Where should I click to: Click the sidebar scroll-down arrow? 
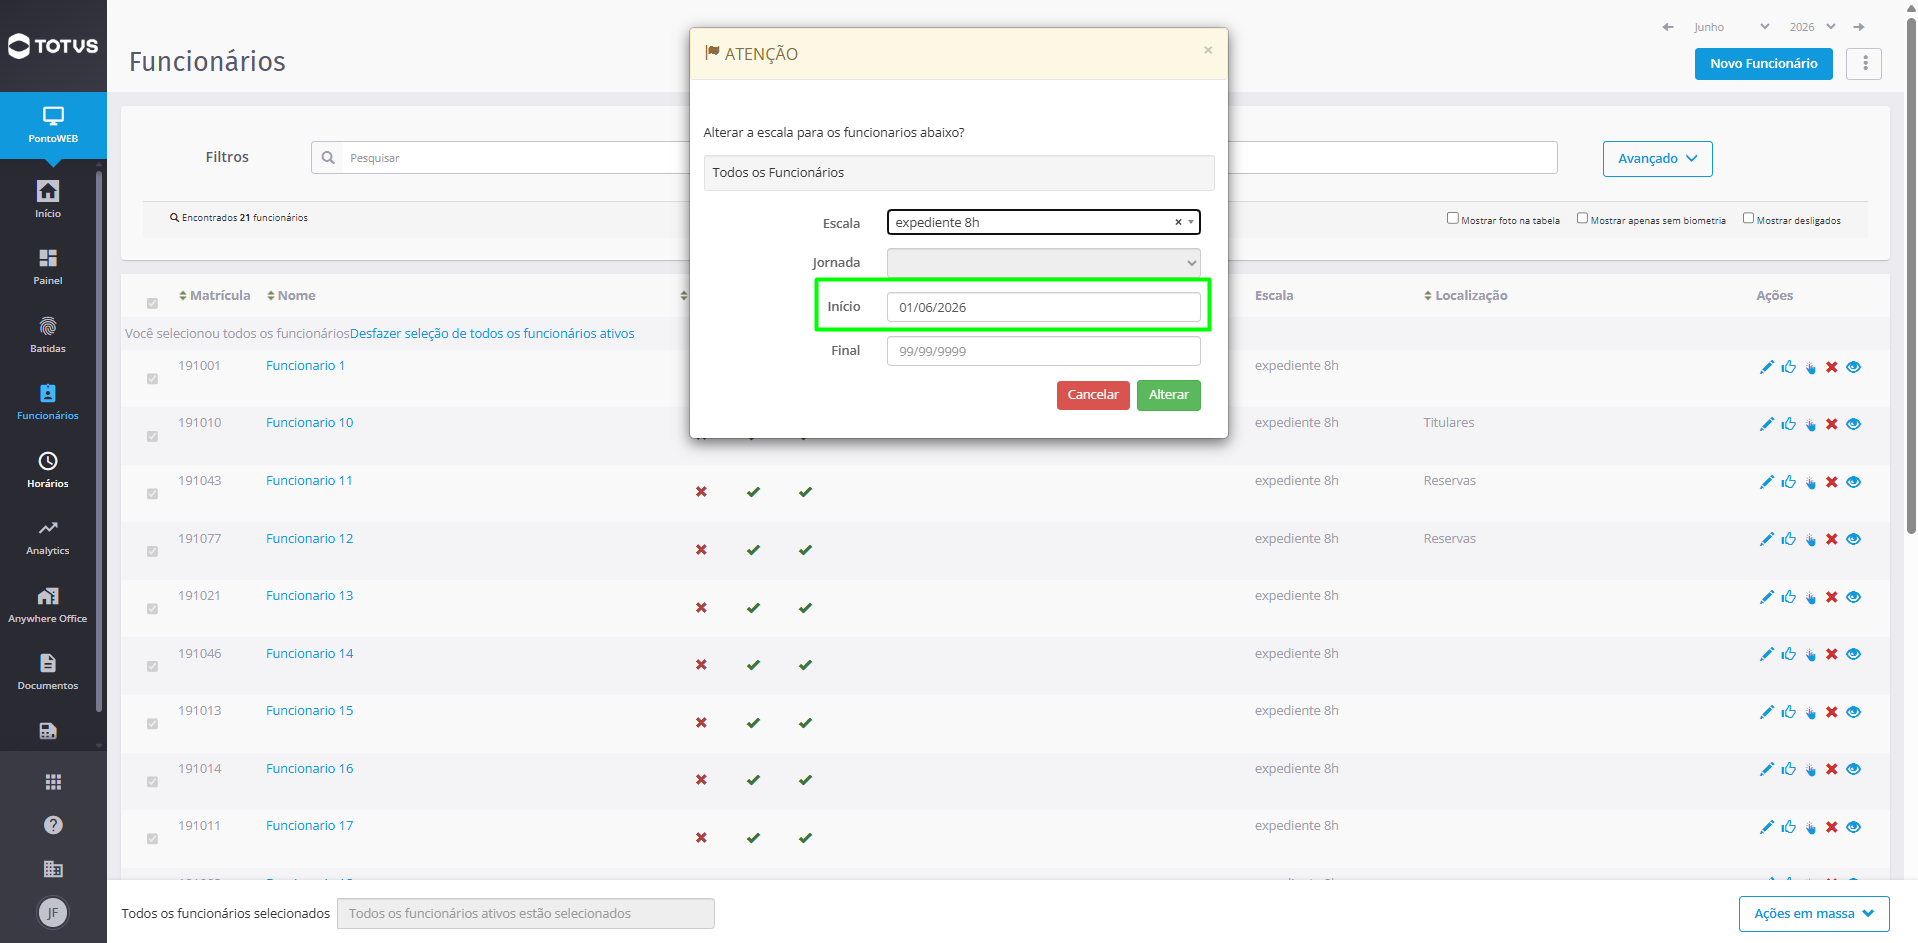(98, 745)
